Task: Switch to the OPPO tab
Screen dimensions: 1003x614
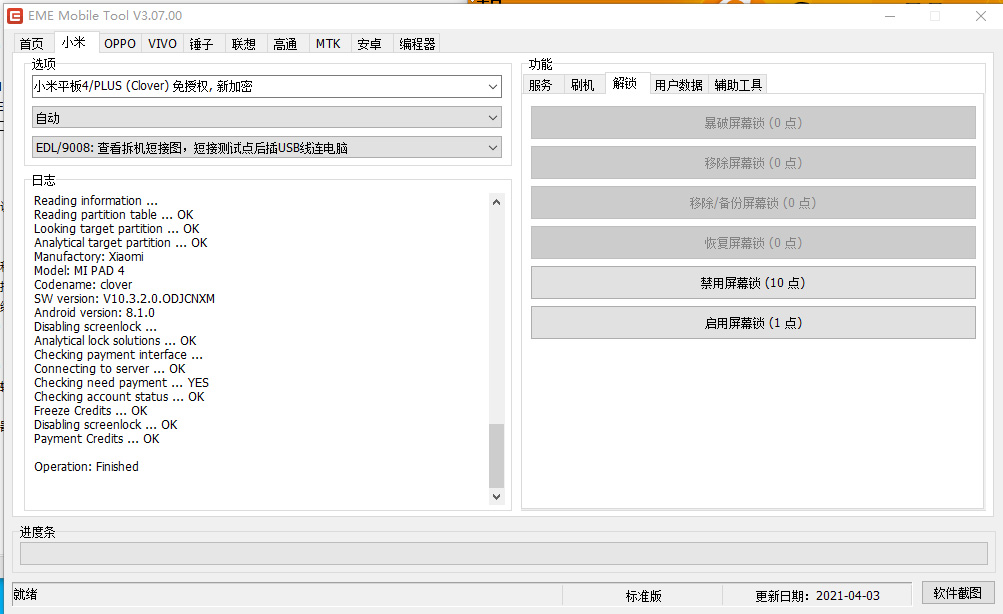Action: (120, 43)
